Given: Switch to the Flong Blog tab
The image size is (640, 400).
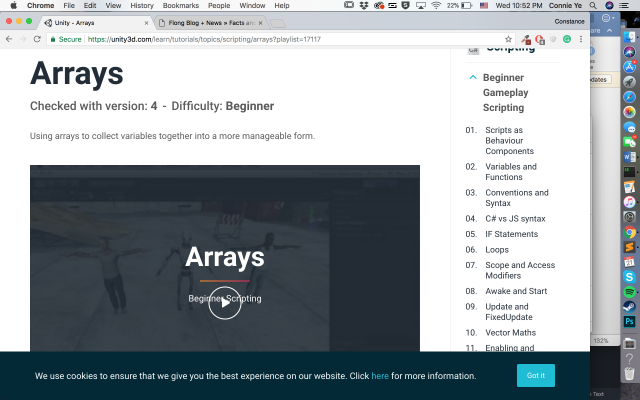Looking at the screenshot, I should pos(210,23).
